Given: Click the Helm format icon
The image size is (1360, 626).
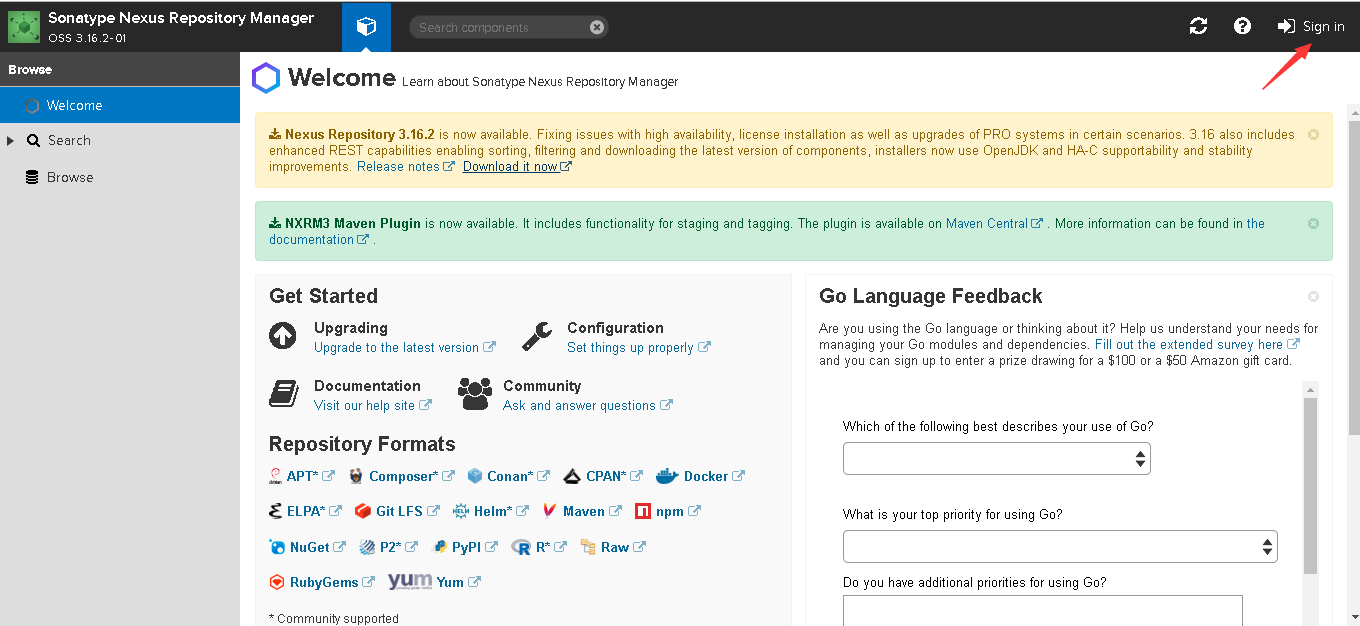Looking at the screenshot, I should (x=461, y=511).
